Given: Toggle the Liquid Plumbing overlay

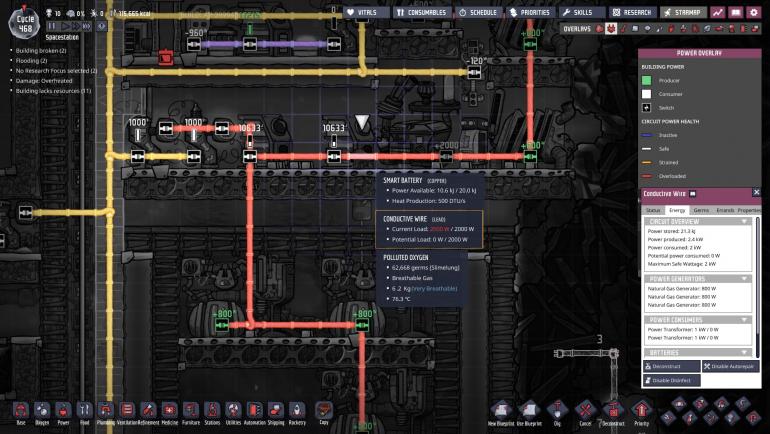Looking at the screenshot, I should point(660,28).
